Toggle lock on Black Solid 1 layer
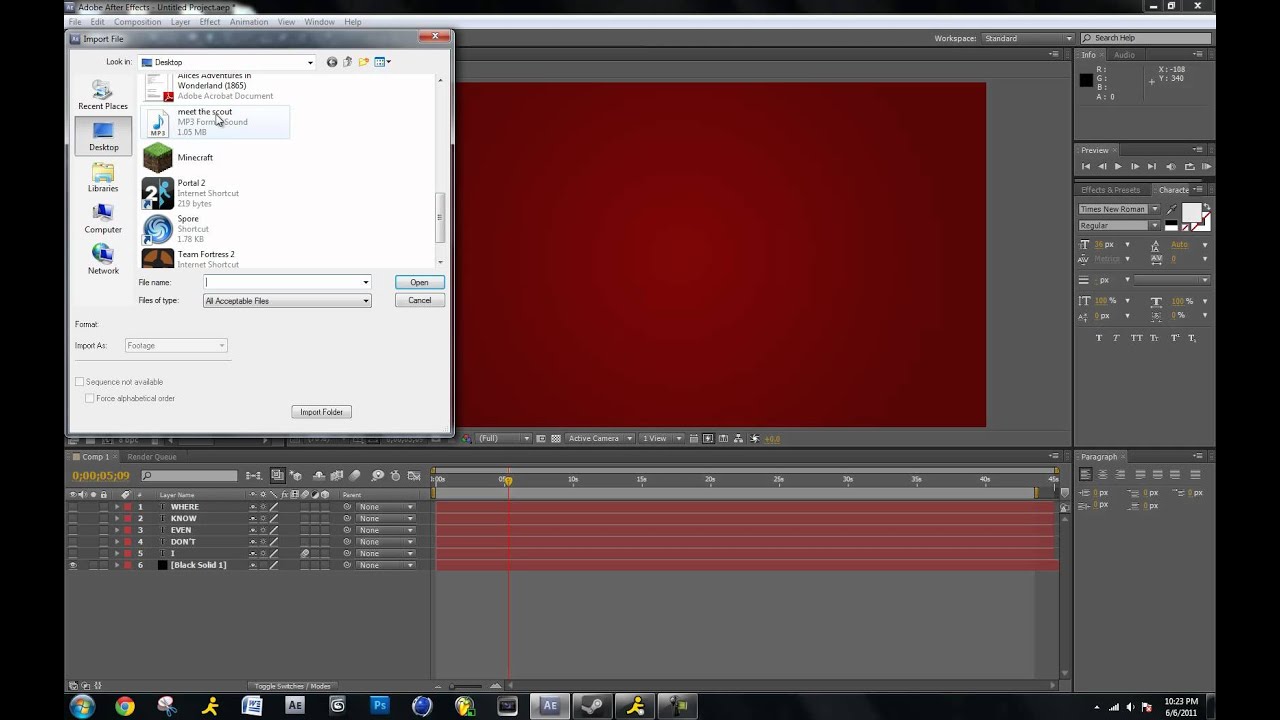This screenshot has width=1280, height=720. 103,565
